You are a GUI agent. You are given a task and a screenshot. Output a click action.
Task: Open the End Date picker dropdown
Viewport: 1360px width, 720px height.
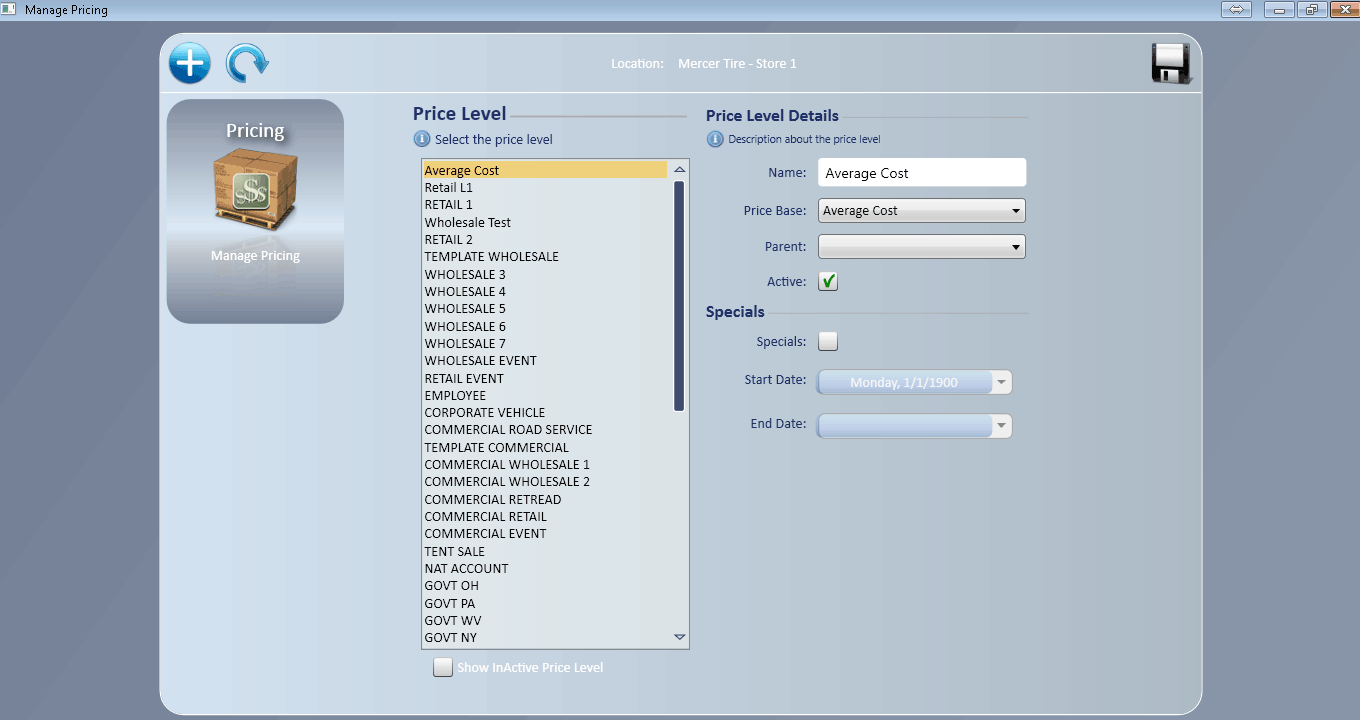pyautogui.click(x=1001, y=426)
